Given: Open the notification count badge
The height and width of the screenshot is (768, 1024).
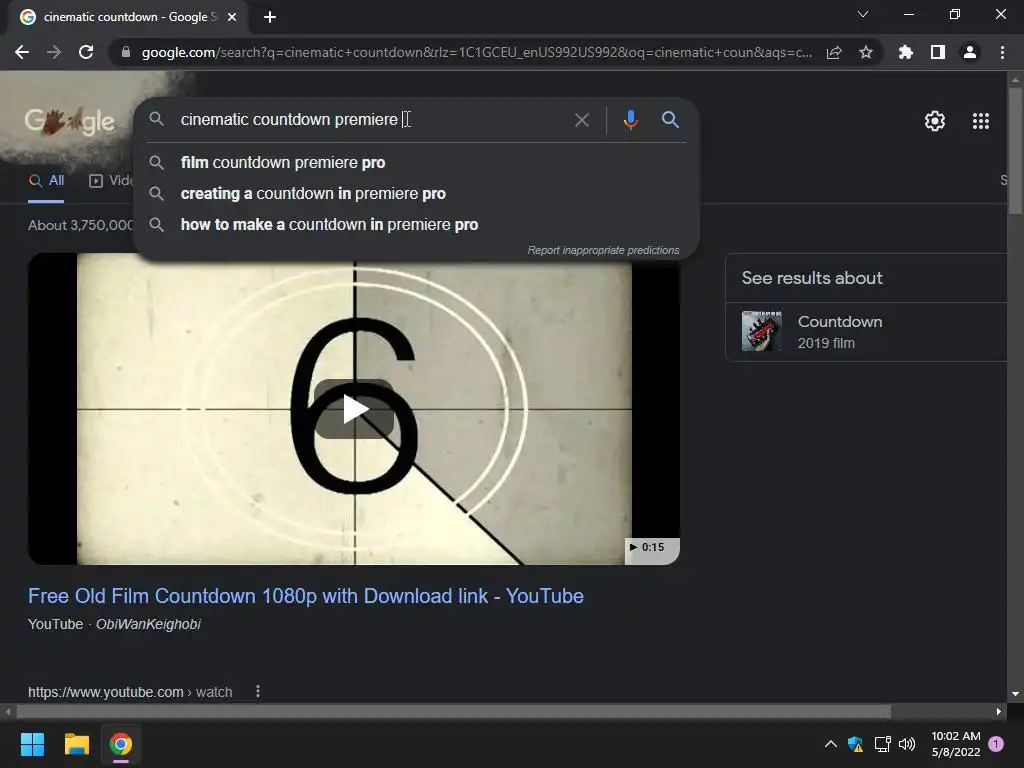Looking at the screenshot, I should tap(996, 744).
